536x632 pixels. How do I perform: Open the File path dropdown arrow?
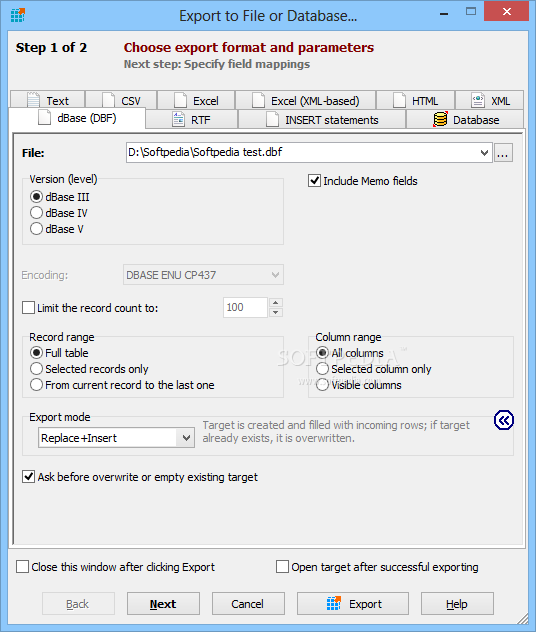[484, 153]
